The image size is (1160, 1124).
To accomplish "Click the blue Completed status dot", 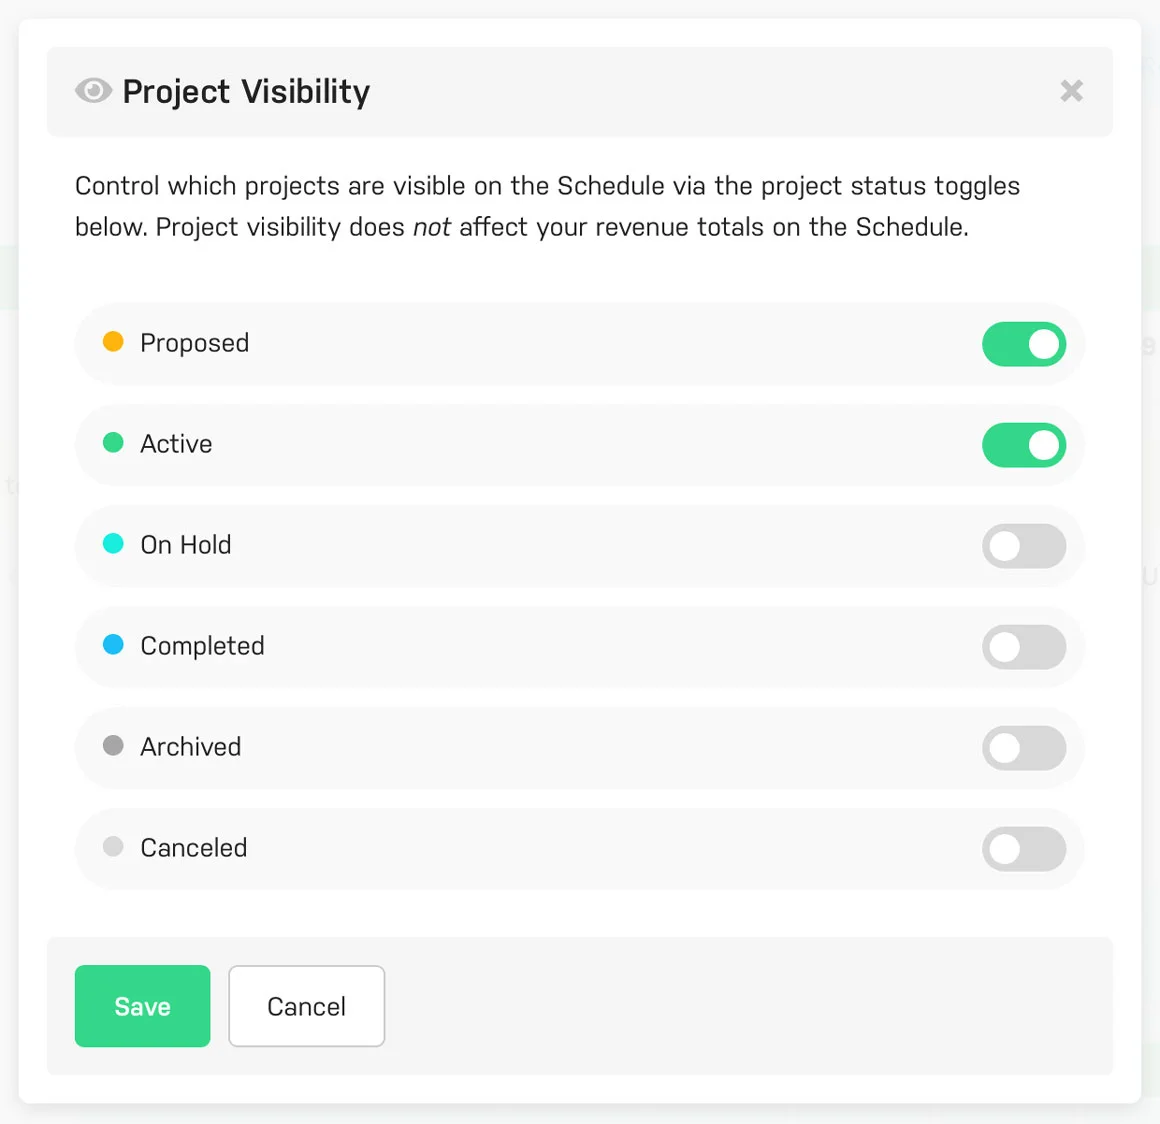I will point(113,645).
